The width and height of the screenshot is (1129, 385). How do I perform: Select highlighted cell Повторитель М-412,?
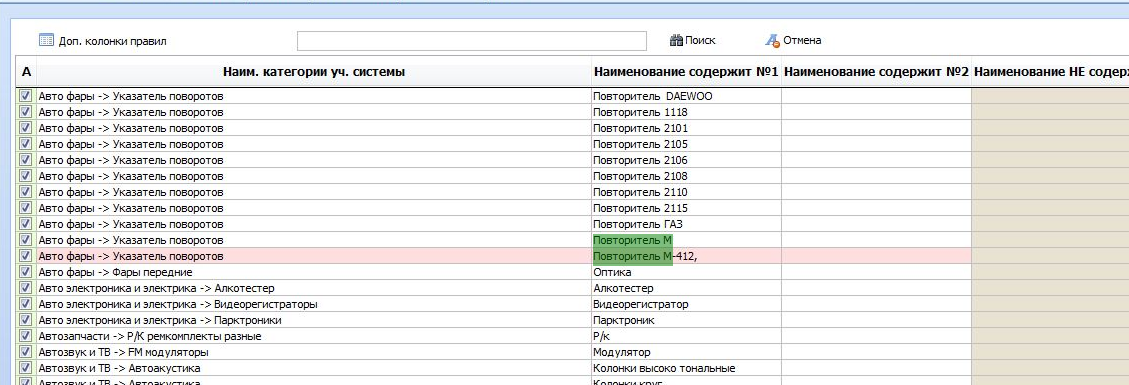coord(686,256)
